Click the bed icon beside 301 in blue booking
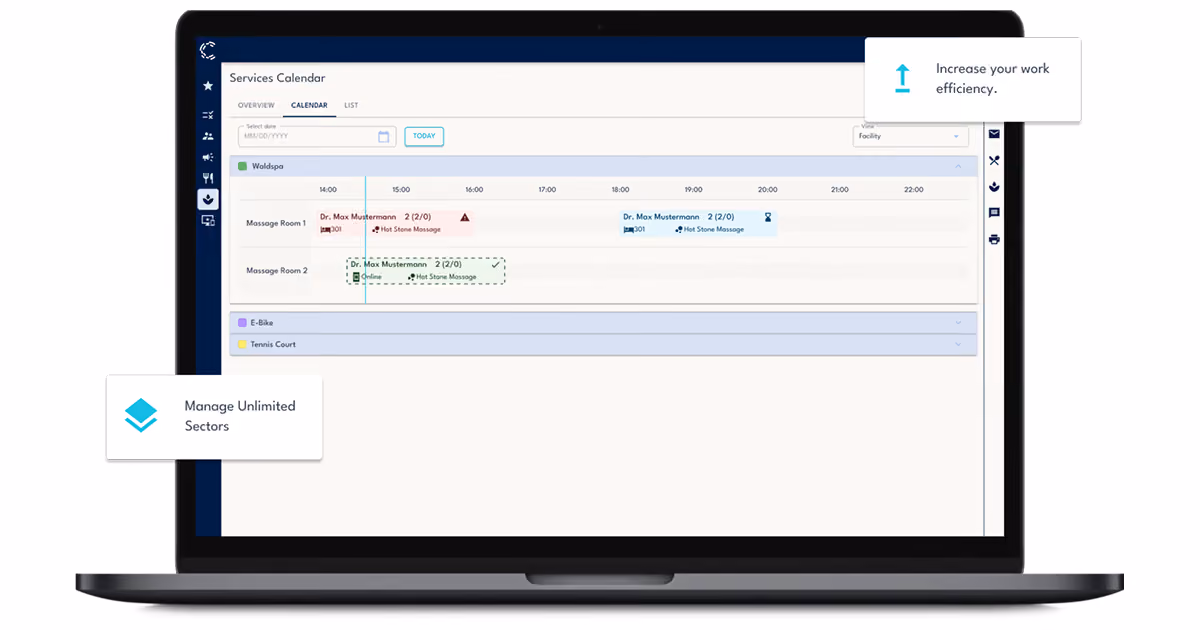The width and height of the screenshot is (1200, 630). click(x=628, y=229)
